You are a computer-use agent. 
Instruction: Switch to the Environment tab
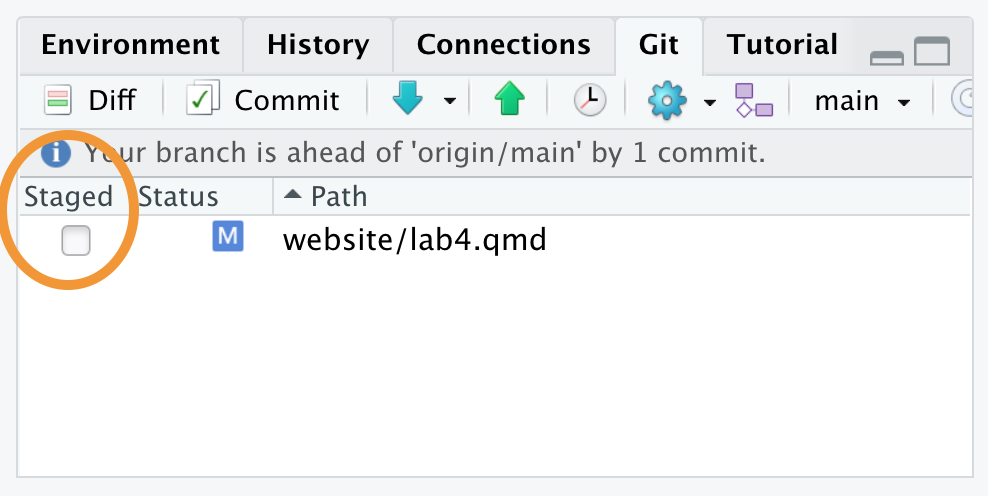point(130,45)
